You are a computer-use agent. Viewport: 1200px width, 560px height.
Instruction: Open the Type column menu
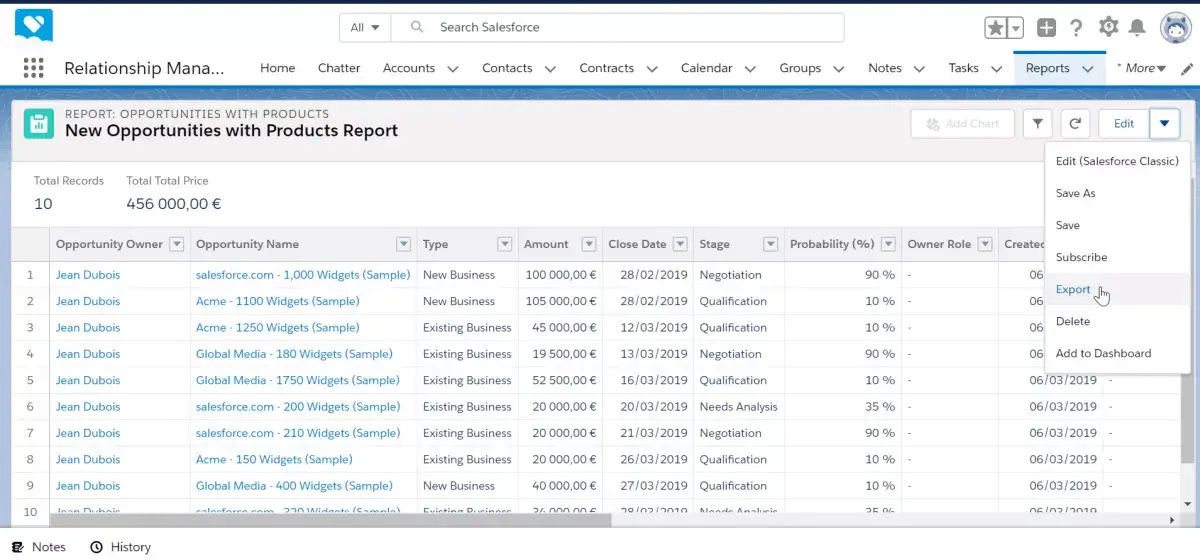[x=504, y=244]
